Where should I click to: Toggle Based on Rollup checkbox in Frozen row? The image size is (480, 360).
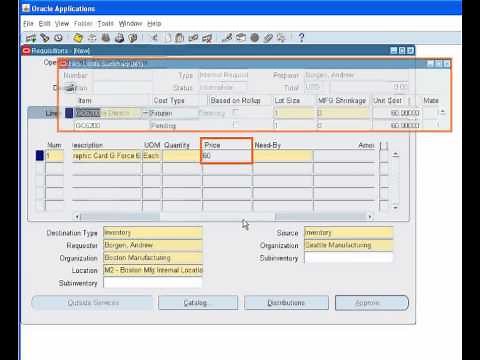coord(236,113)
